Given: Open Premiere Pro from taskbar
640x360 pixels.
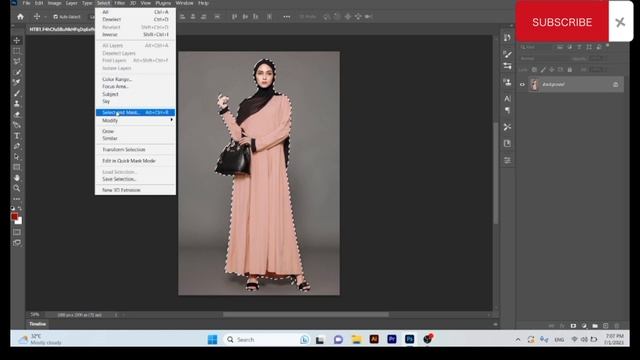Looking at the screenshot, I should click(392, 339).
